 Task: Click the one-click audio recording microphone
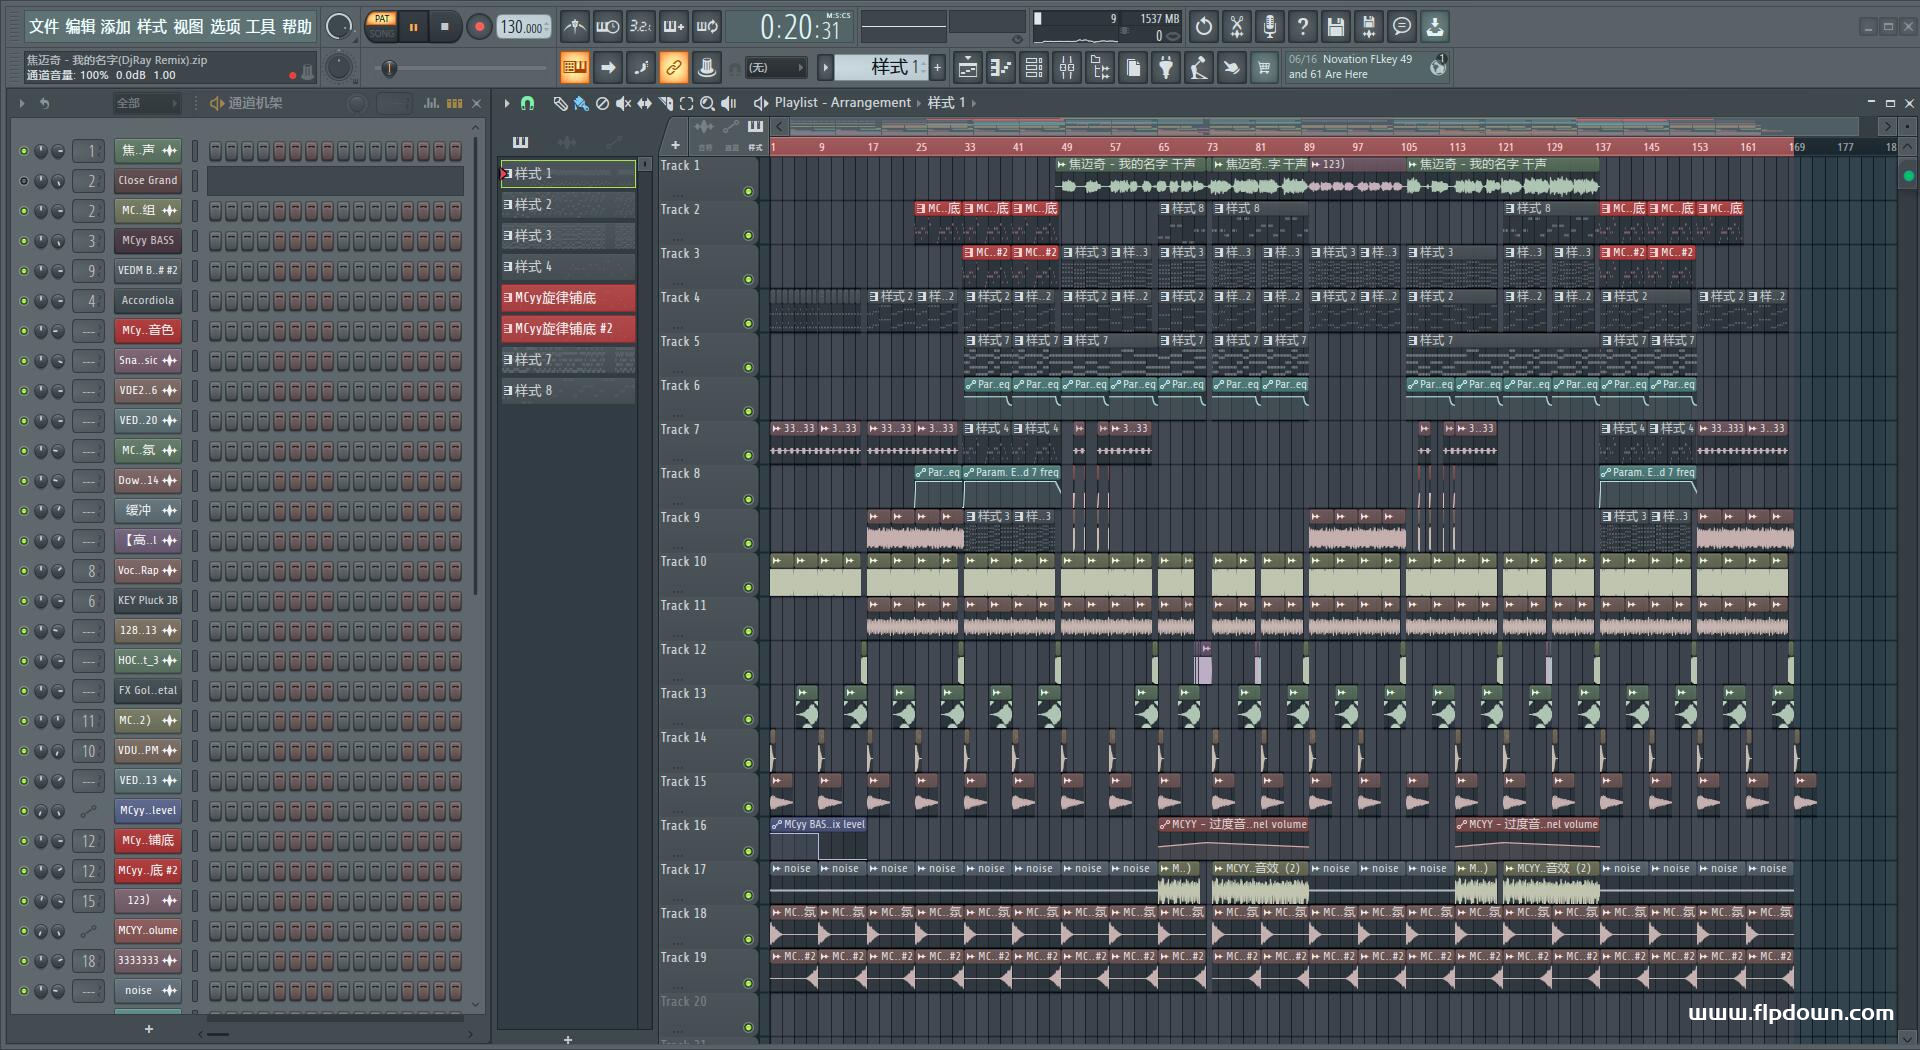coord(1270,27)
